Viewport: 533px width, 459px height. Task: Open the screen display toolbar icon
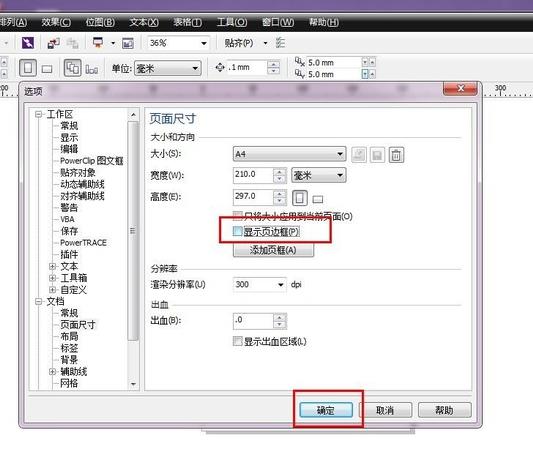tap(98, 42)
